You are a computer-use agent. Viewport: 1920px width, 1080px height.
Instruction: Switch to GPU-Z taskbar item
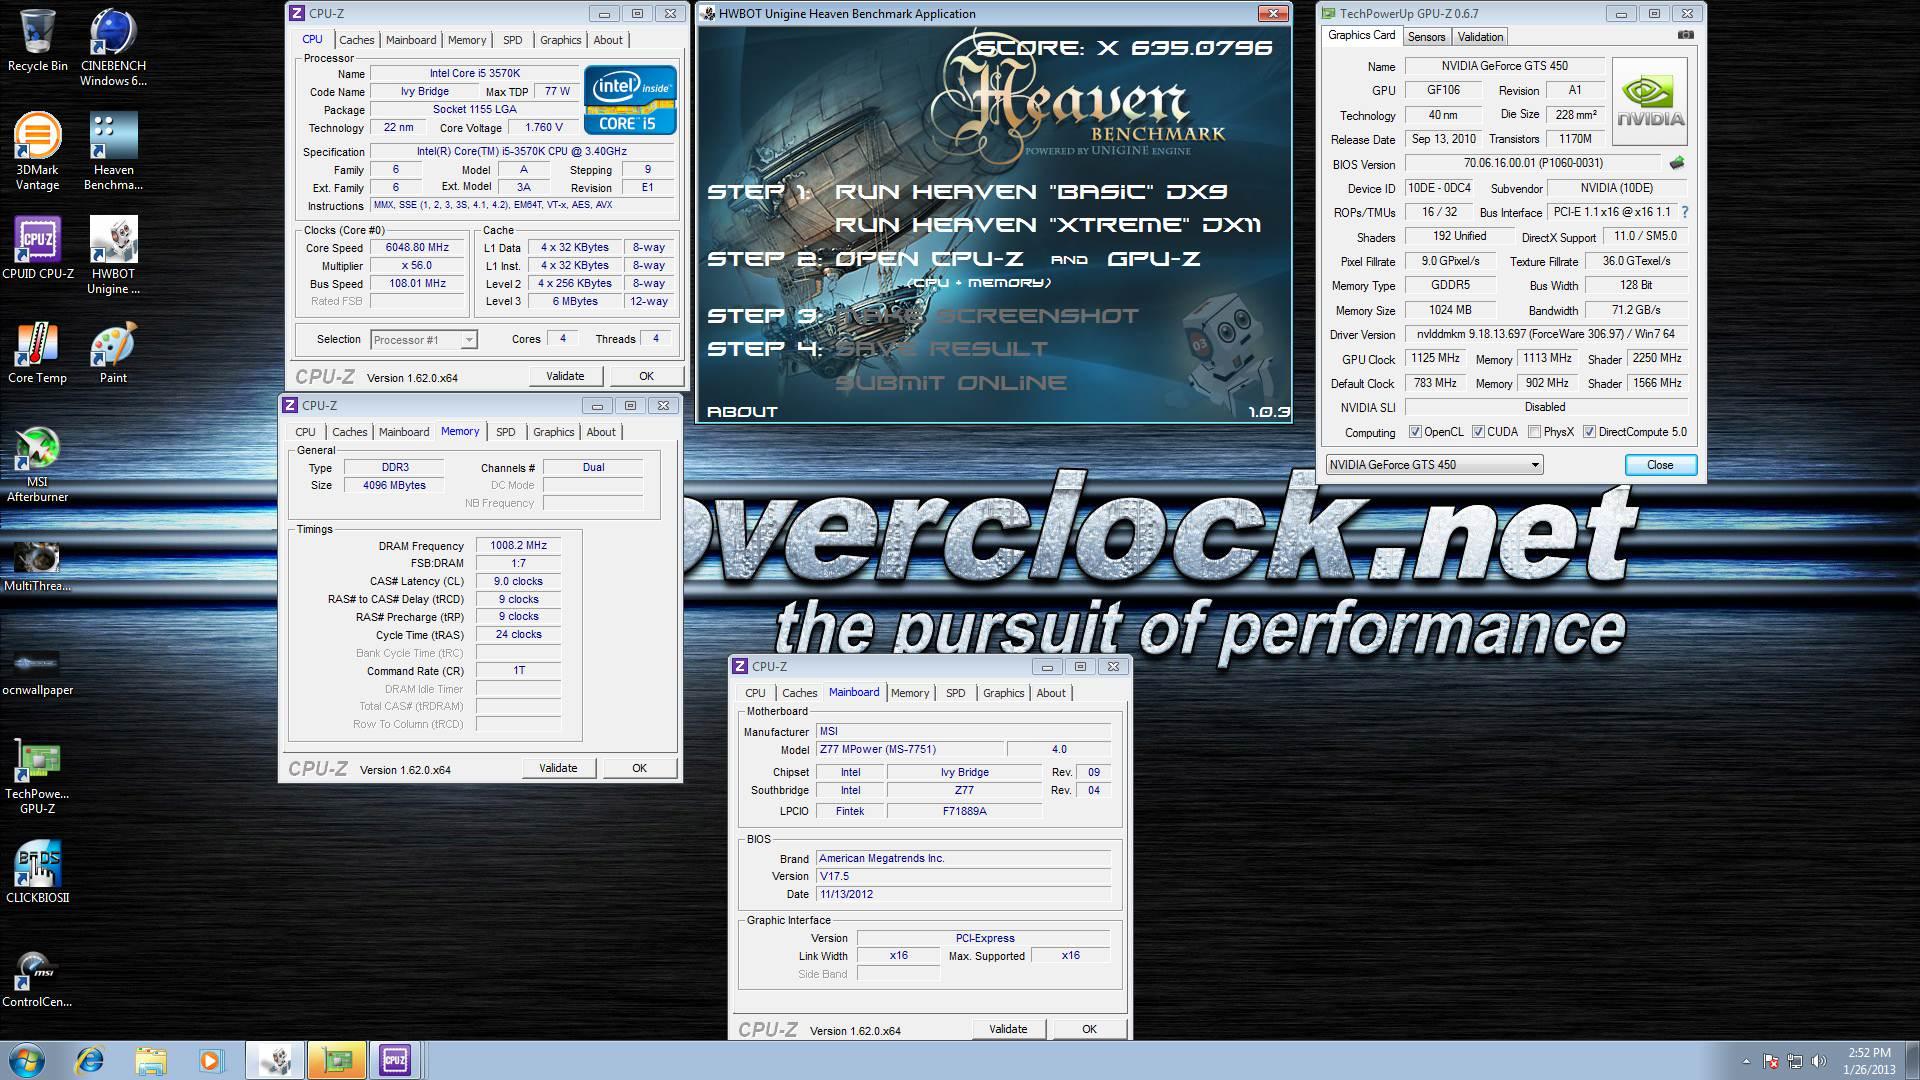coord(336,1060)
